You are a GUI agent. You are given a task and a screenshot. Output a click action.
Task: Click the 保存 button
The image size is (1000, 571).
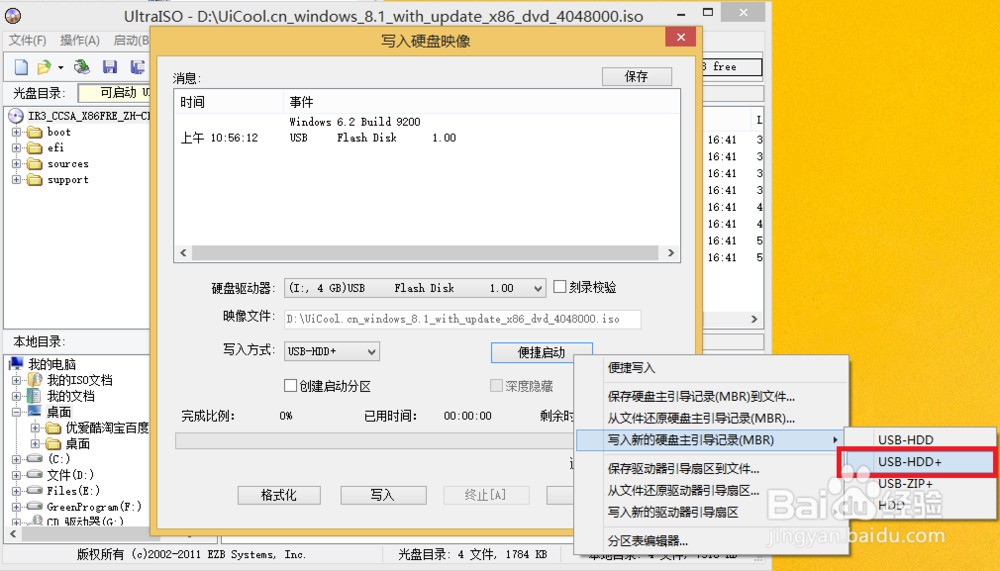636,77
